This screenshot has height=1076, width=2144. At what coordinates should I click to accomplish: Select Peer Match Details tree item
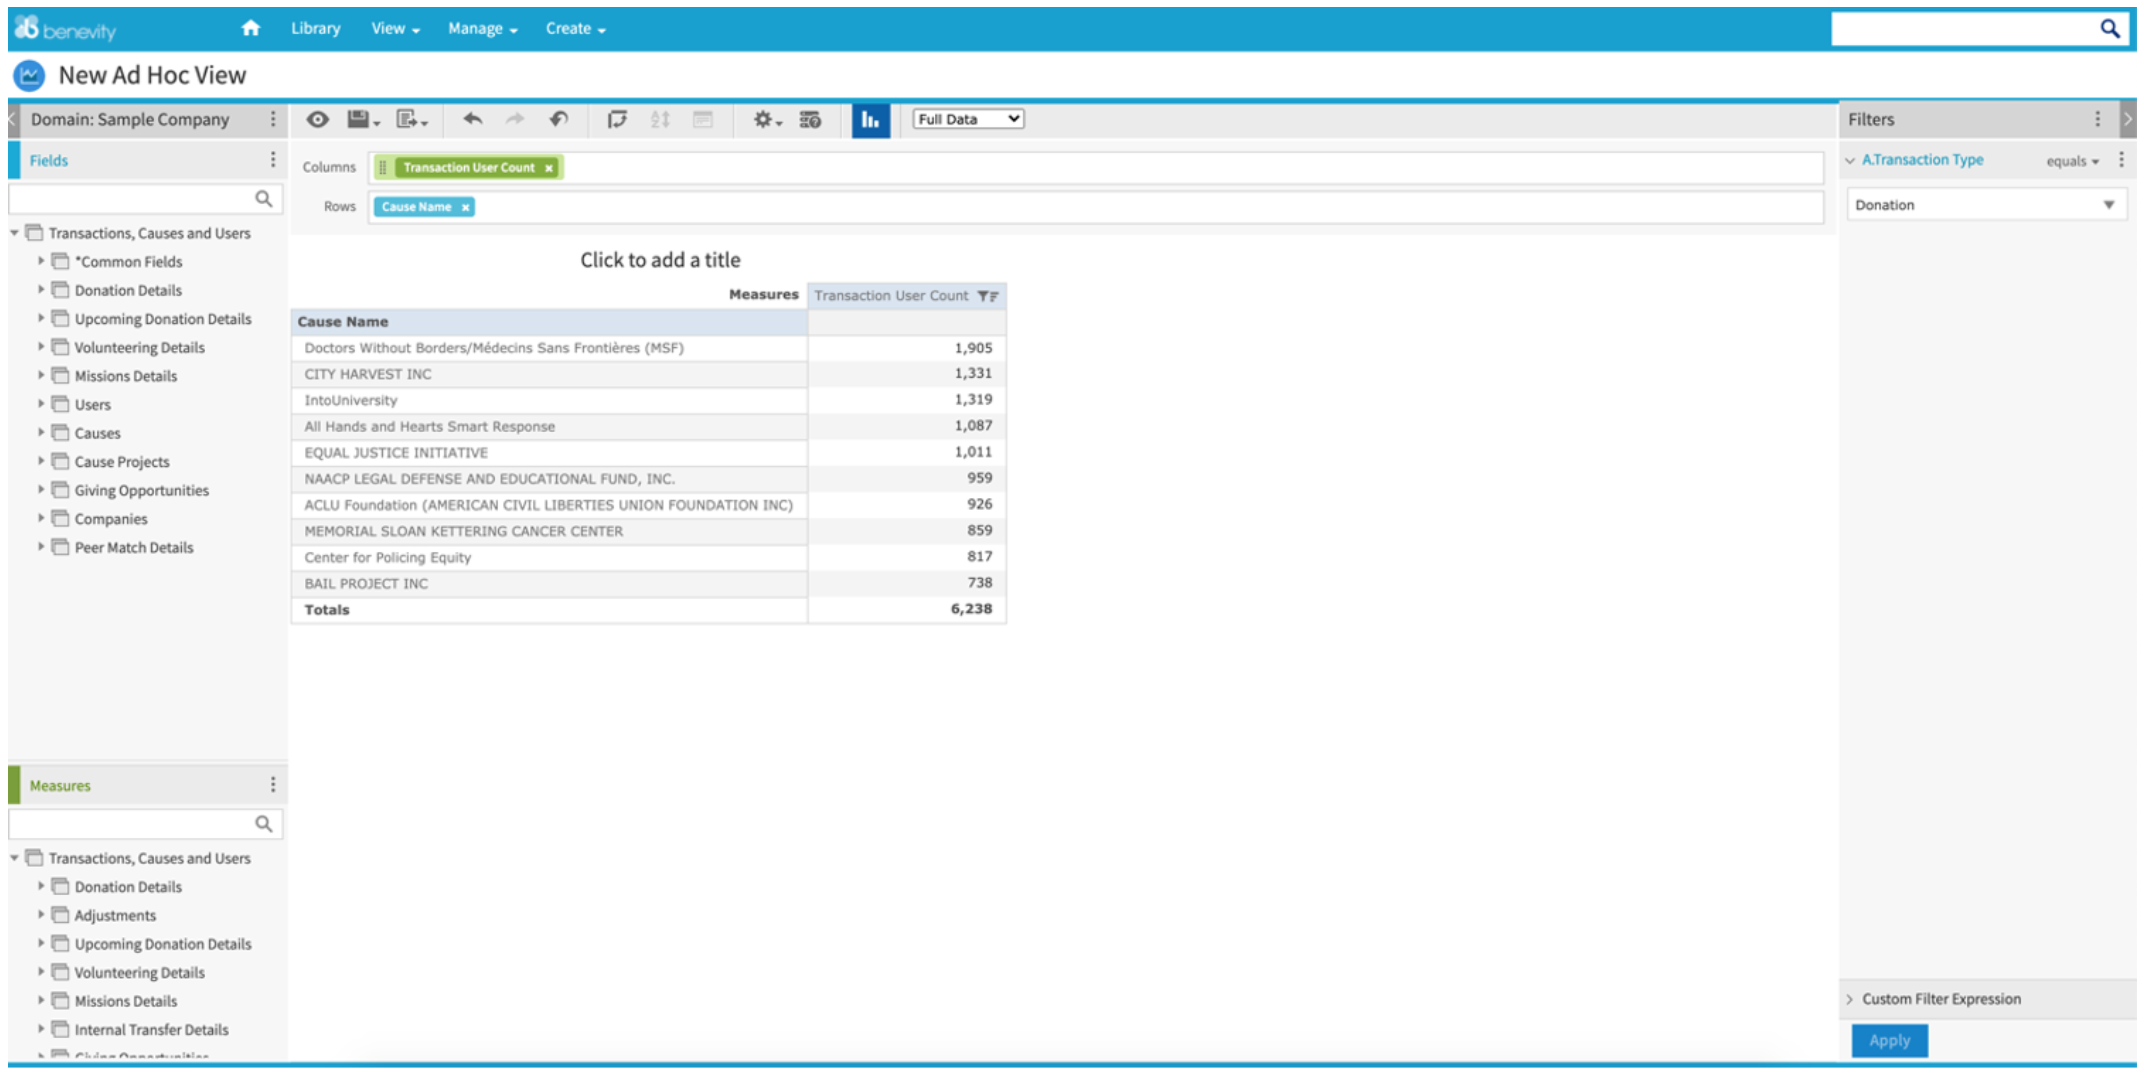134,547
